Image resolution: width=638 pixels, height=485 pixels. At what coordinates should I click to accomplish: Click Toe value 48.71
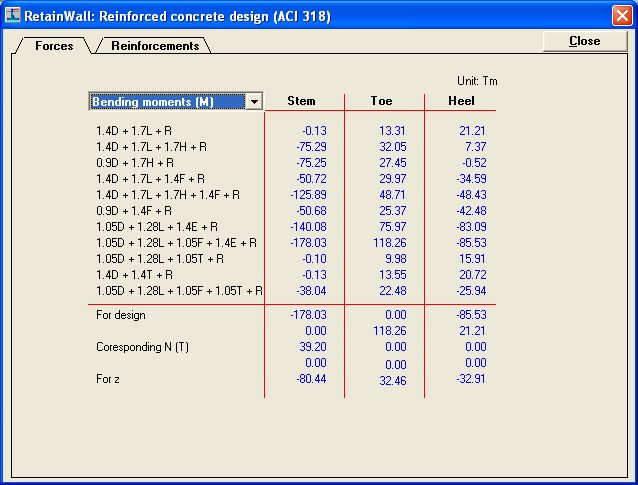(x=393, y=194)
